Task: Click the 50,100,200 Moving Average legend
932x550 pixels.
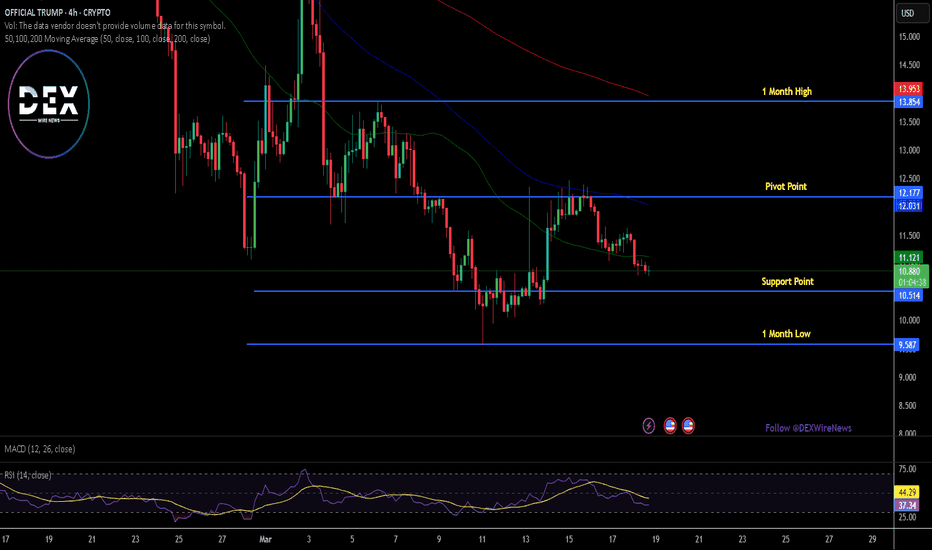Action: click(108, 39)
